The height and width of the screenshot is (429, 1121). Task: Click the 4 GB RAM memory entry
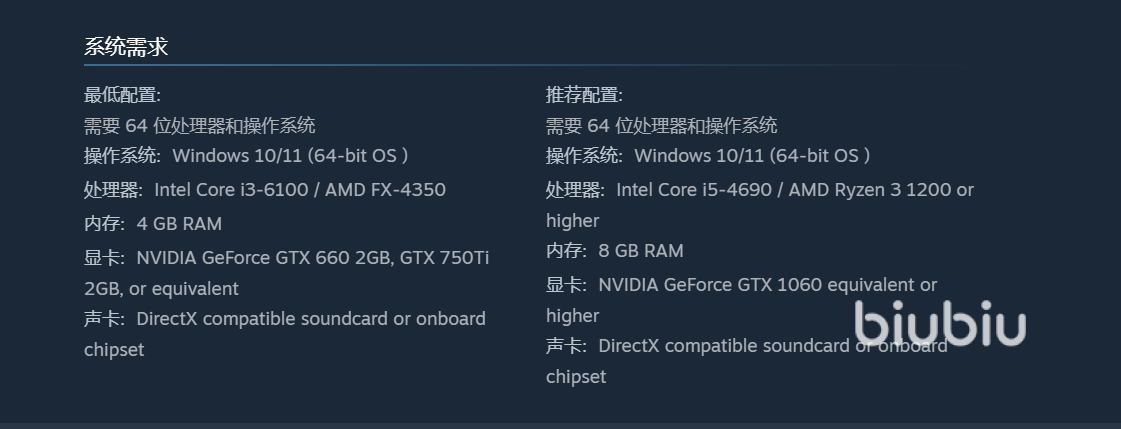(x=179, y=223)
